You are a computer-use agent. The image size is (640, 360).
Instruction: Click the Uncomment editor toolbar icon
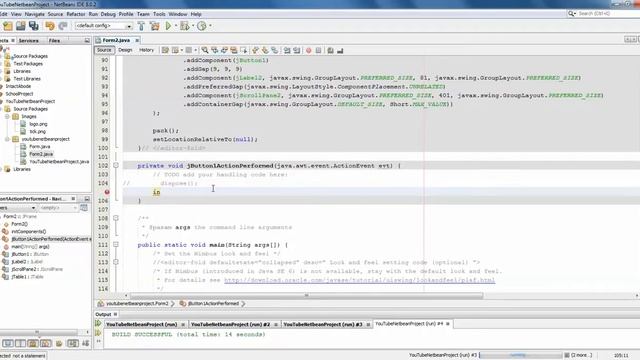[x=340, y=50]
